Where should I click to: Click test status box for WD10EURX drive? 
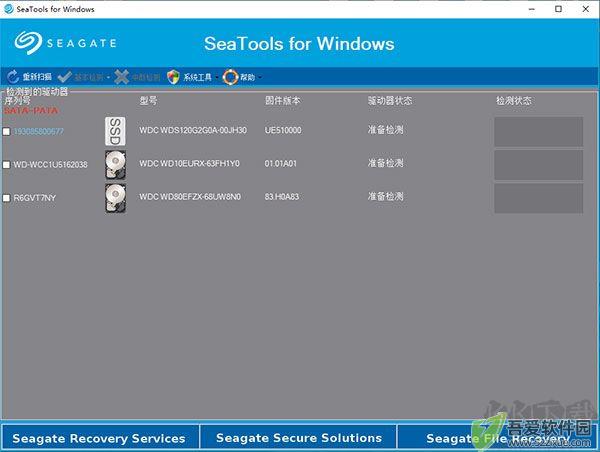point(538,165)
